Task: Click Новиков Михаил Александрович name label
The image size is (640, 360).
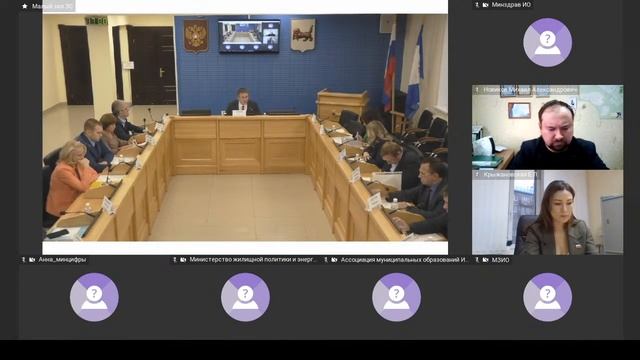Action: (531, 89)
